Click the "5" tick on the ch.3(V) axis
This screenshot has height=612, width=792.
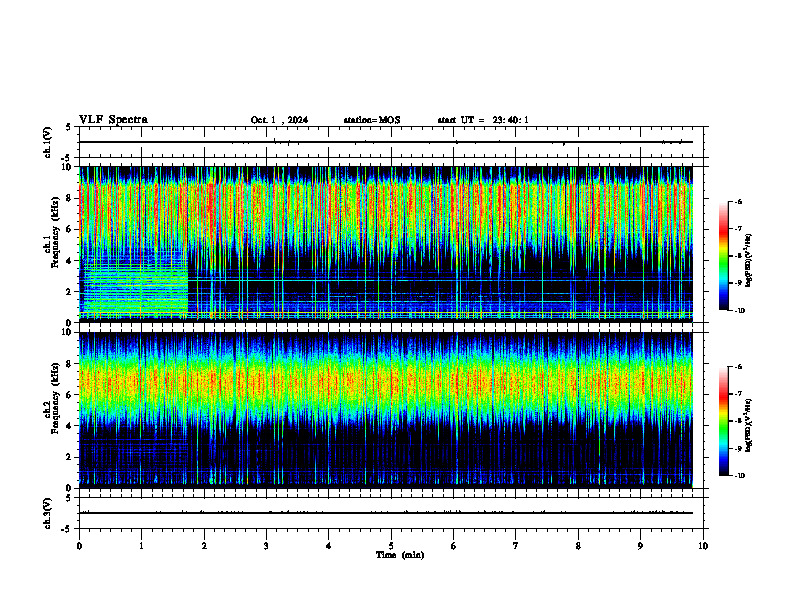coord(68,497)
